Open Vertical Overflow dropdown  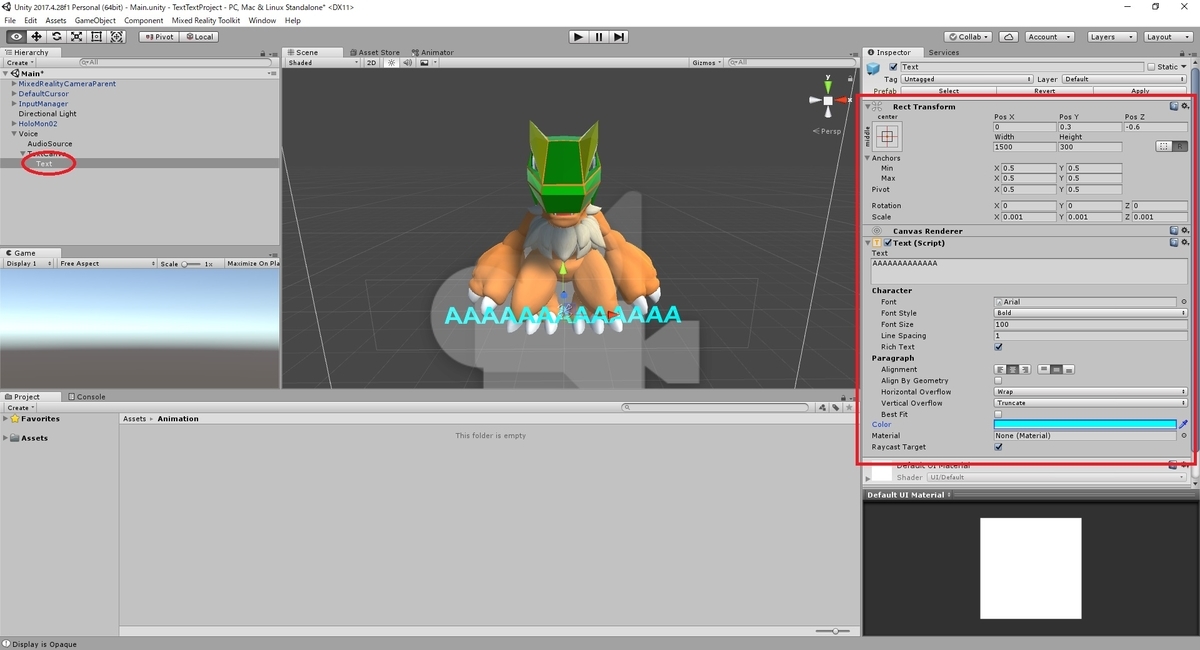point(1091,403)
